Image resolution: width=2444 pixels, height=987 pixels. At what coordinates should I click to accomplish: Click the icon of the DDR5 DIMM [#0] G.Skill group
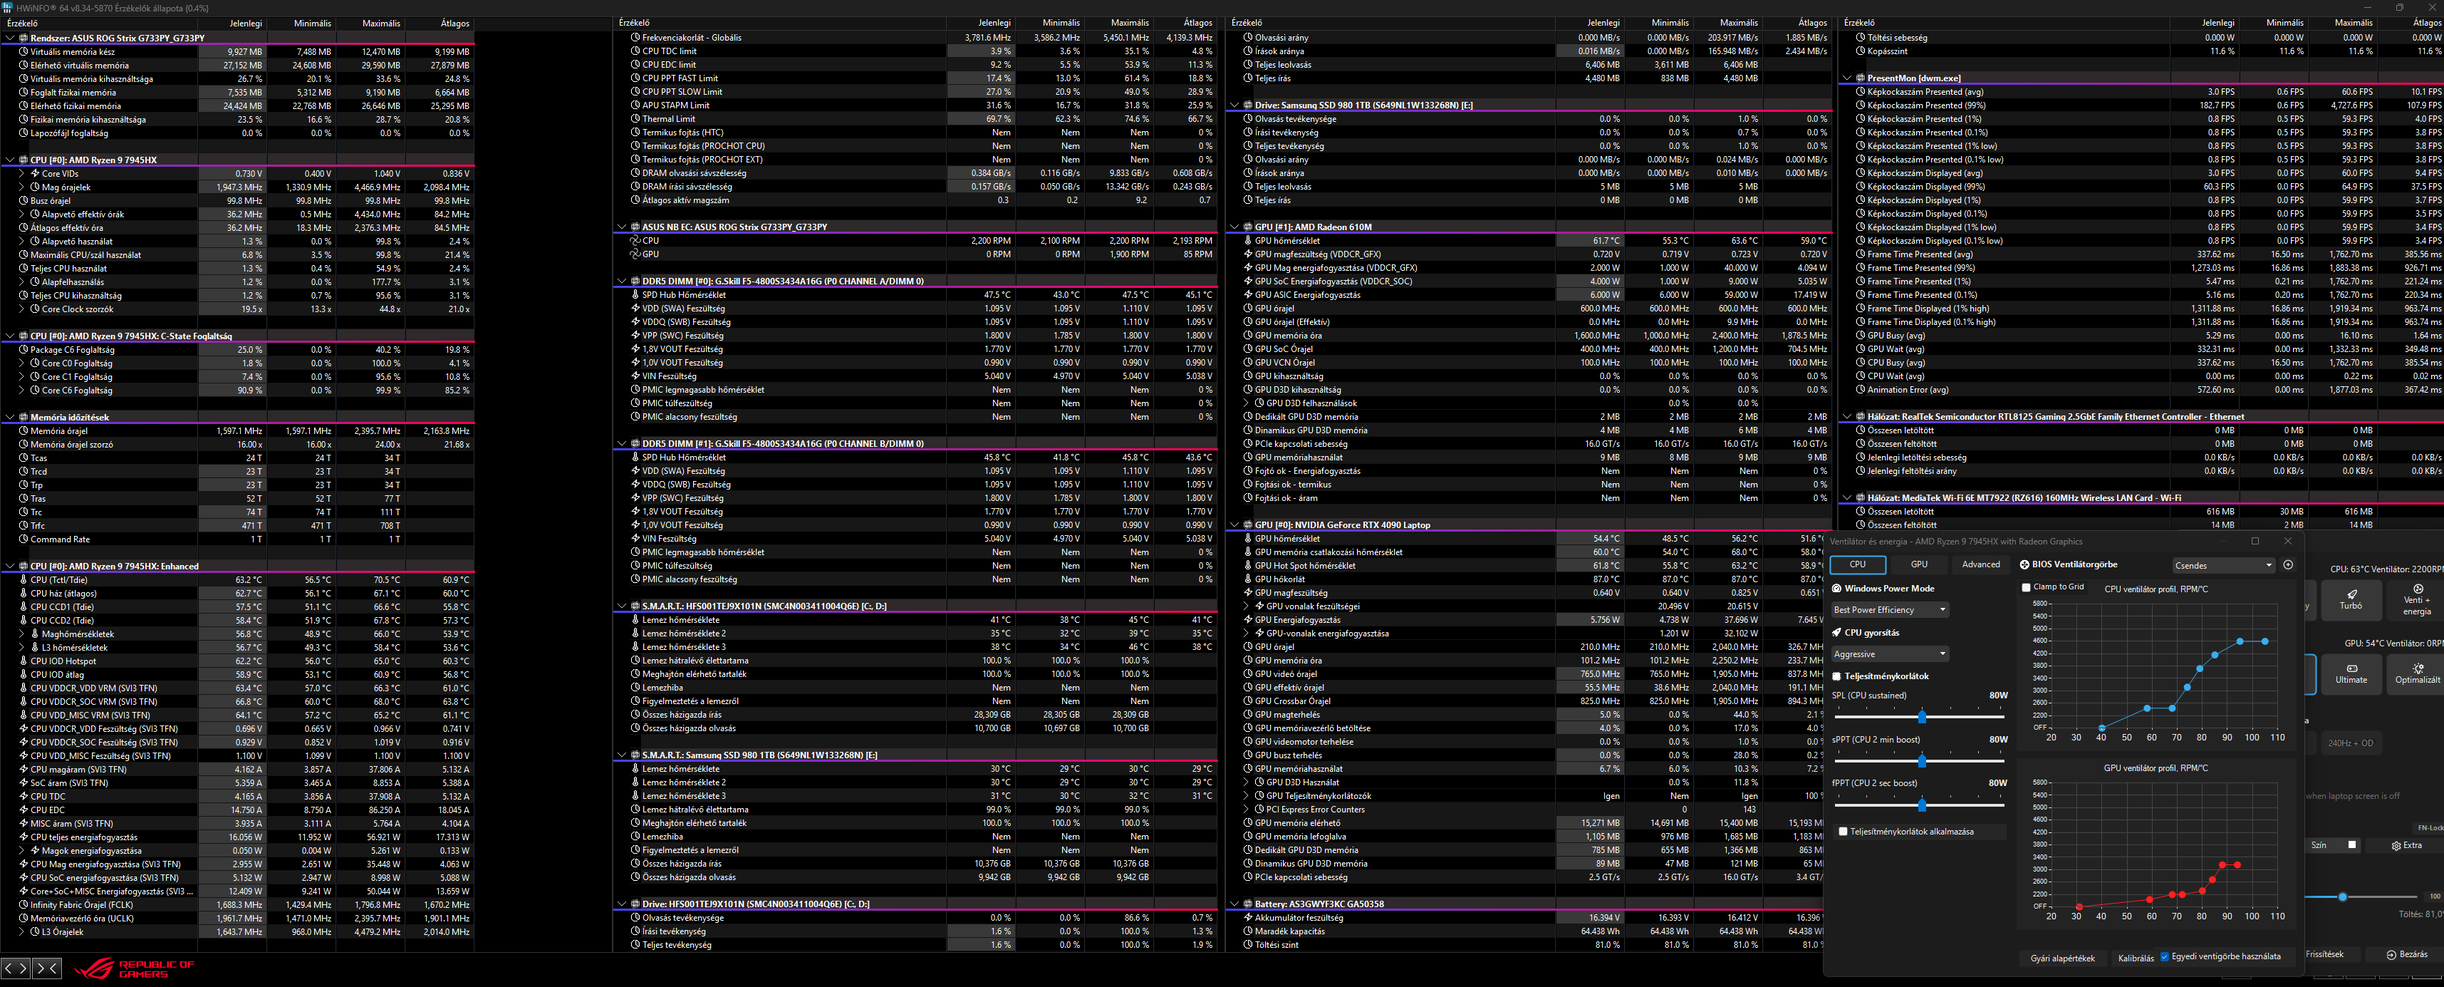click(x=635, y=281)
